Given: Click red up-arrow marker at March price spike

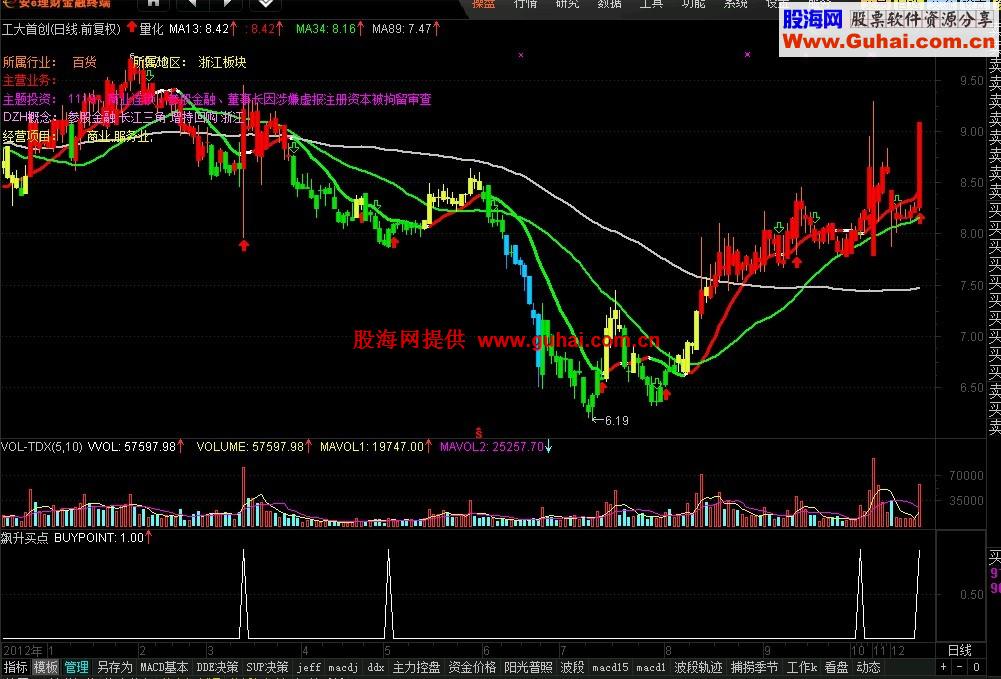Looking at the screenshot, I should pyautogui.click(x=244, y=245).
